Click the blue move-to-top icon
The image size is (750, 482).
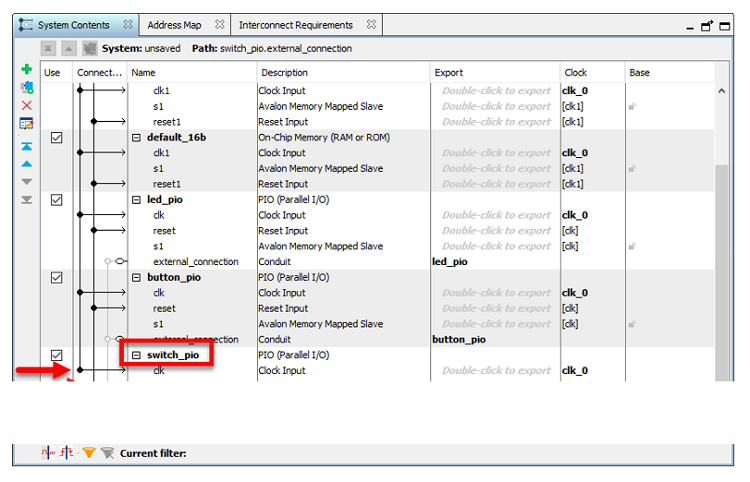pyautogui.click(x=27, y=146)
